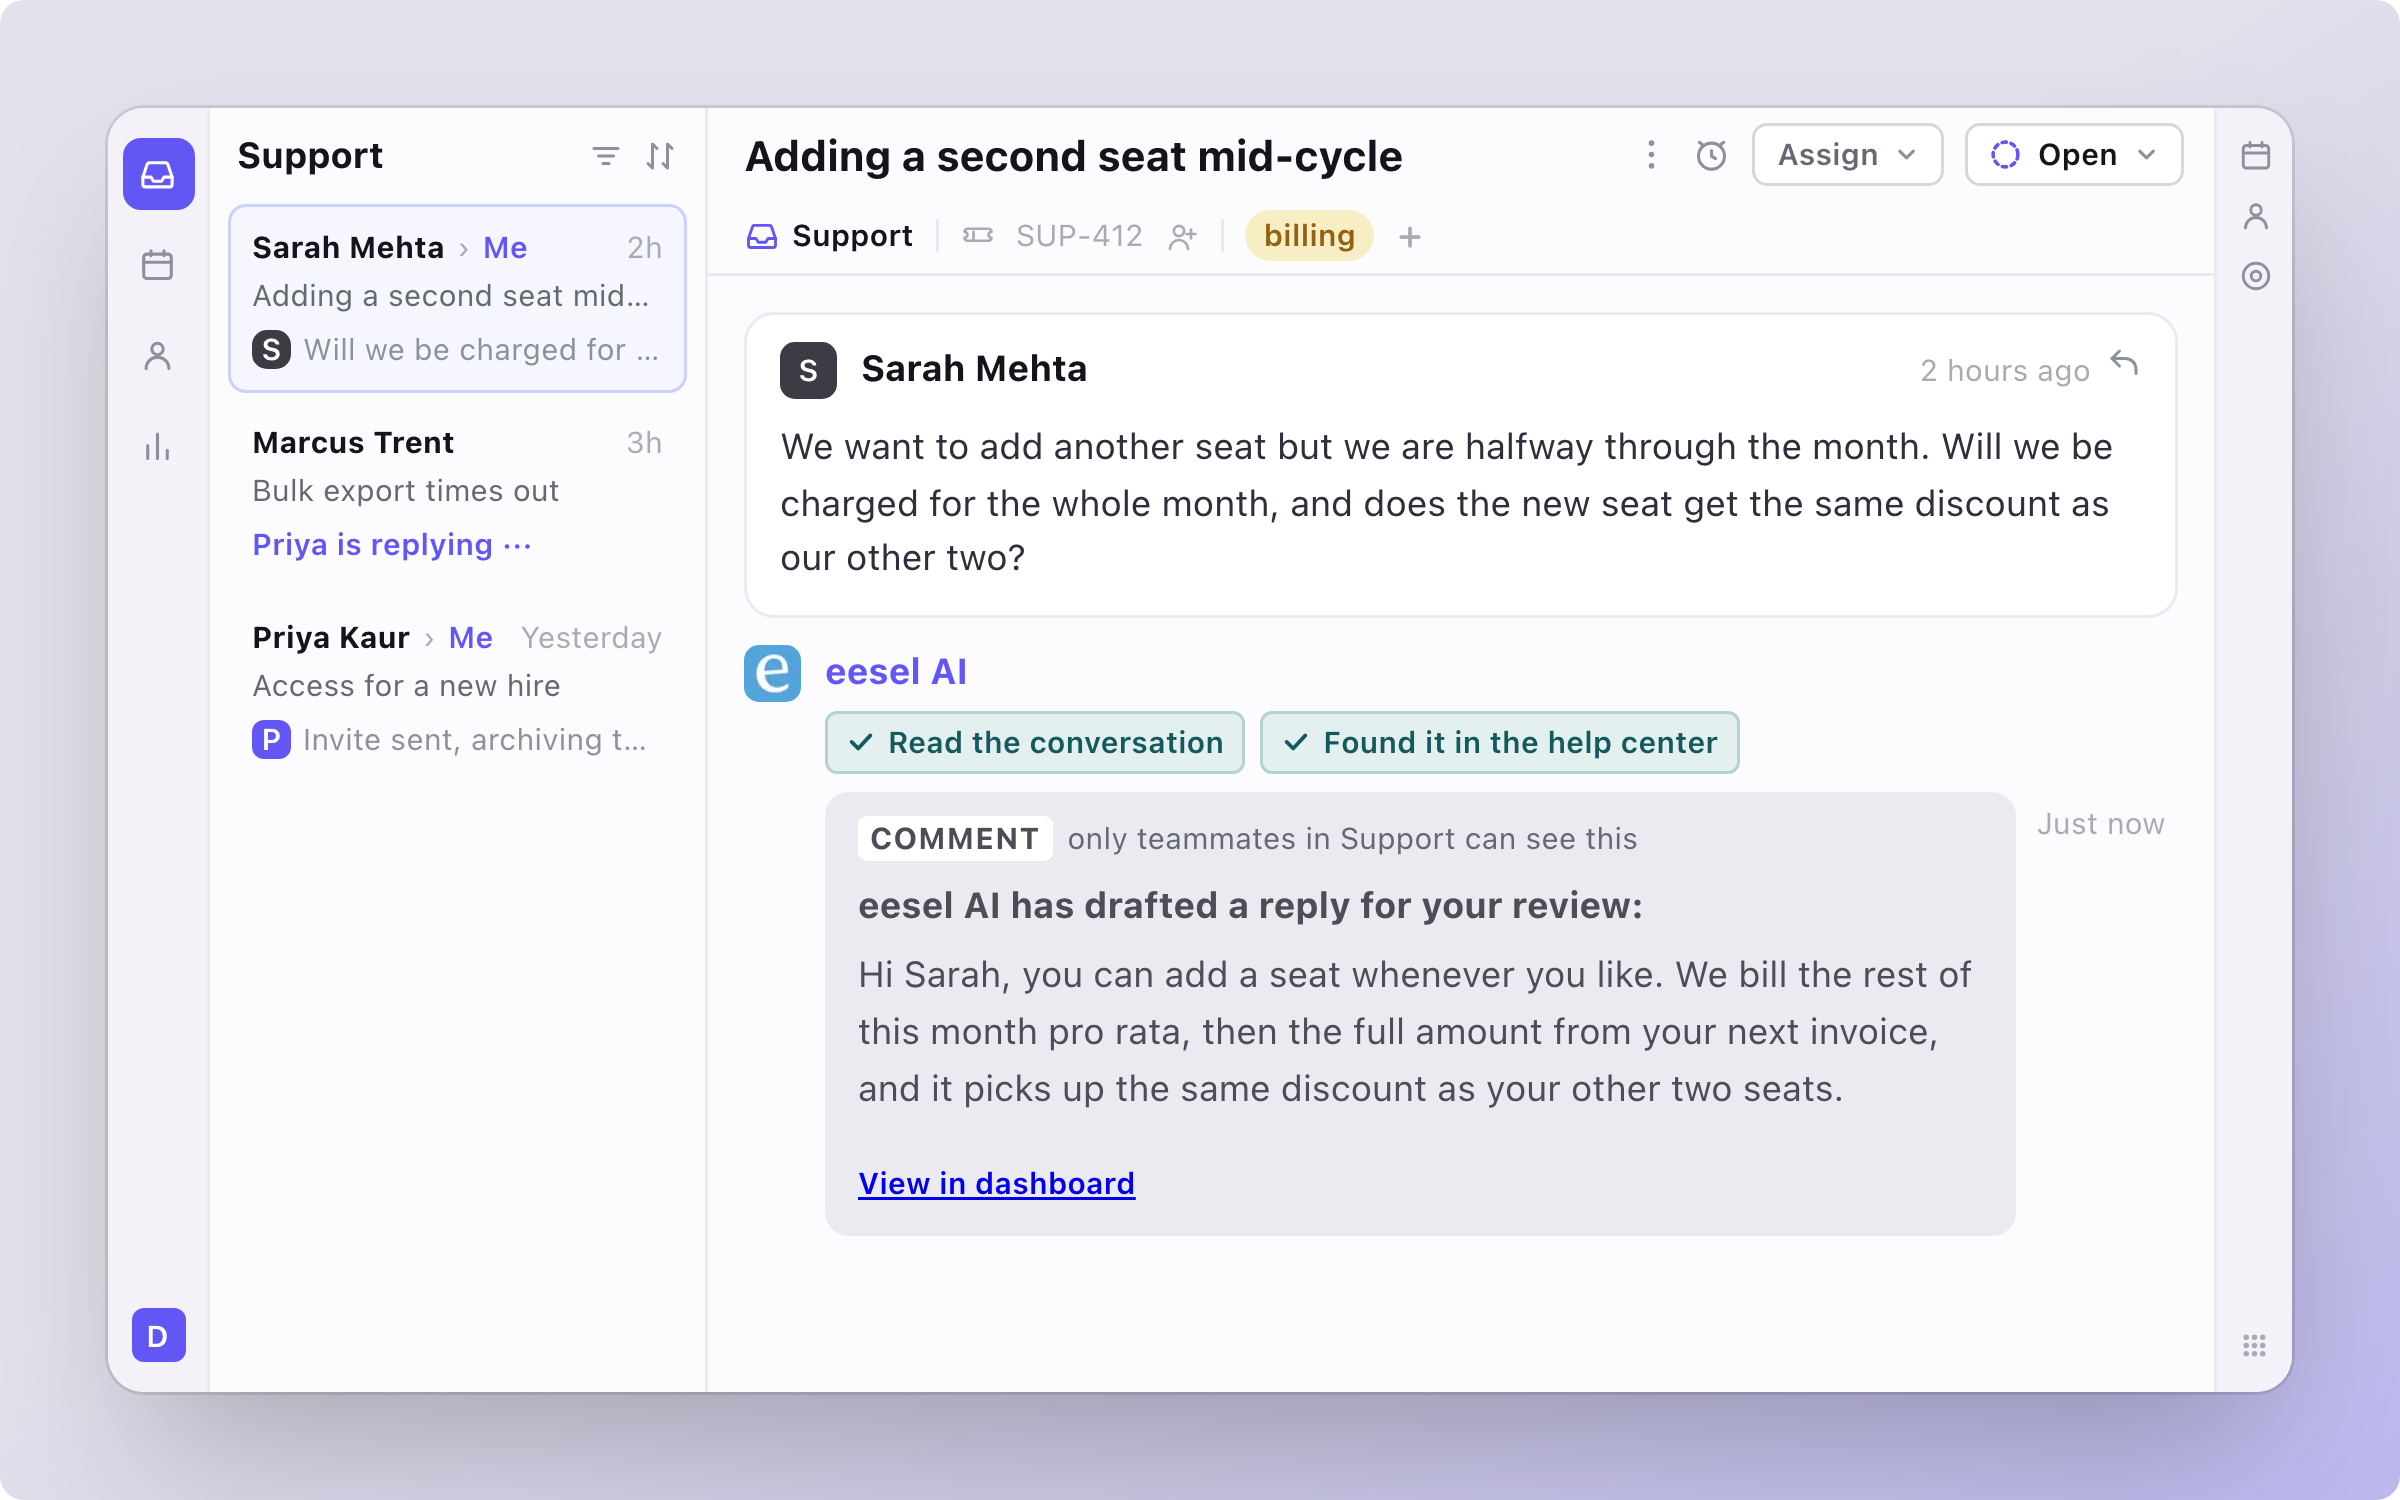The width and height of the screenshot is (2400, 1500).
Task: Click Read the conversation step chip
Action: pyautogui.click(x=1034, y=743)
